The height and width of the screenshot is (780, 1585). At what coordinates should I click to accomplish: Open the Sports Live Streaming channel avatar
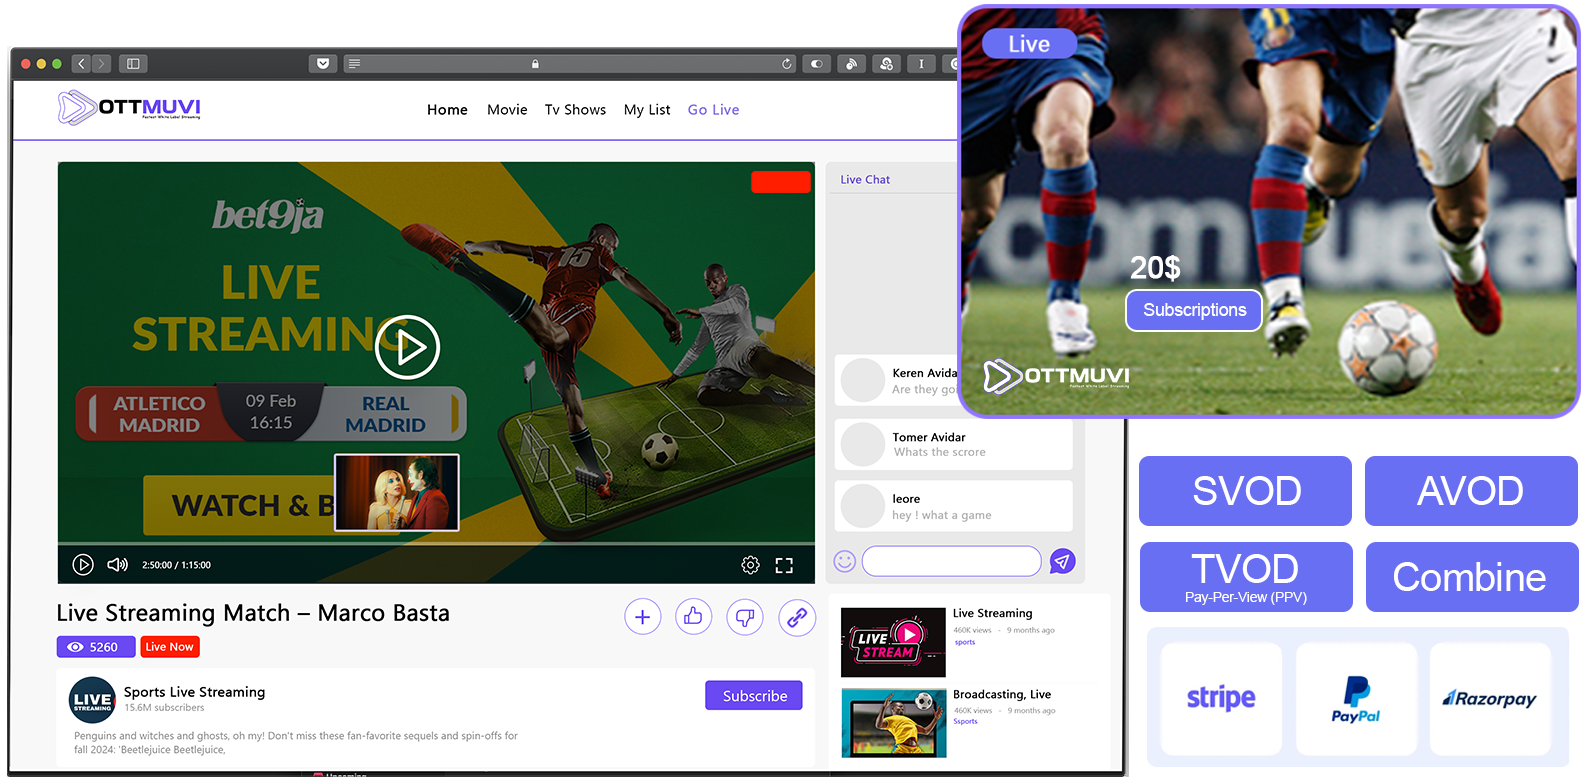[92, 700]
